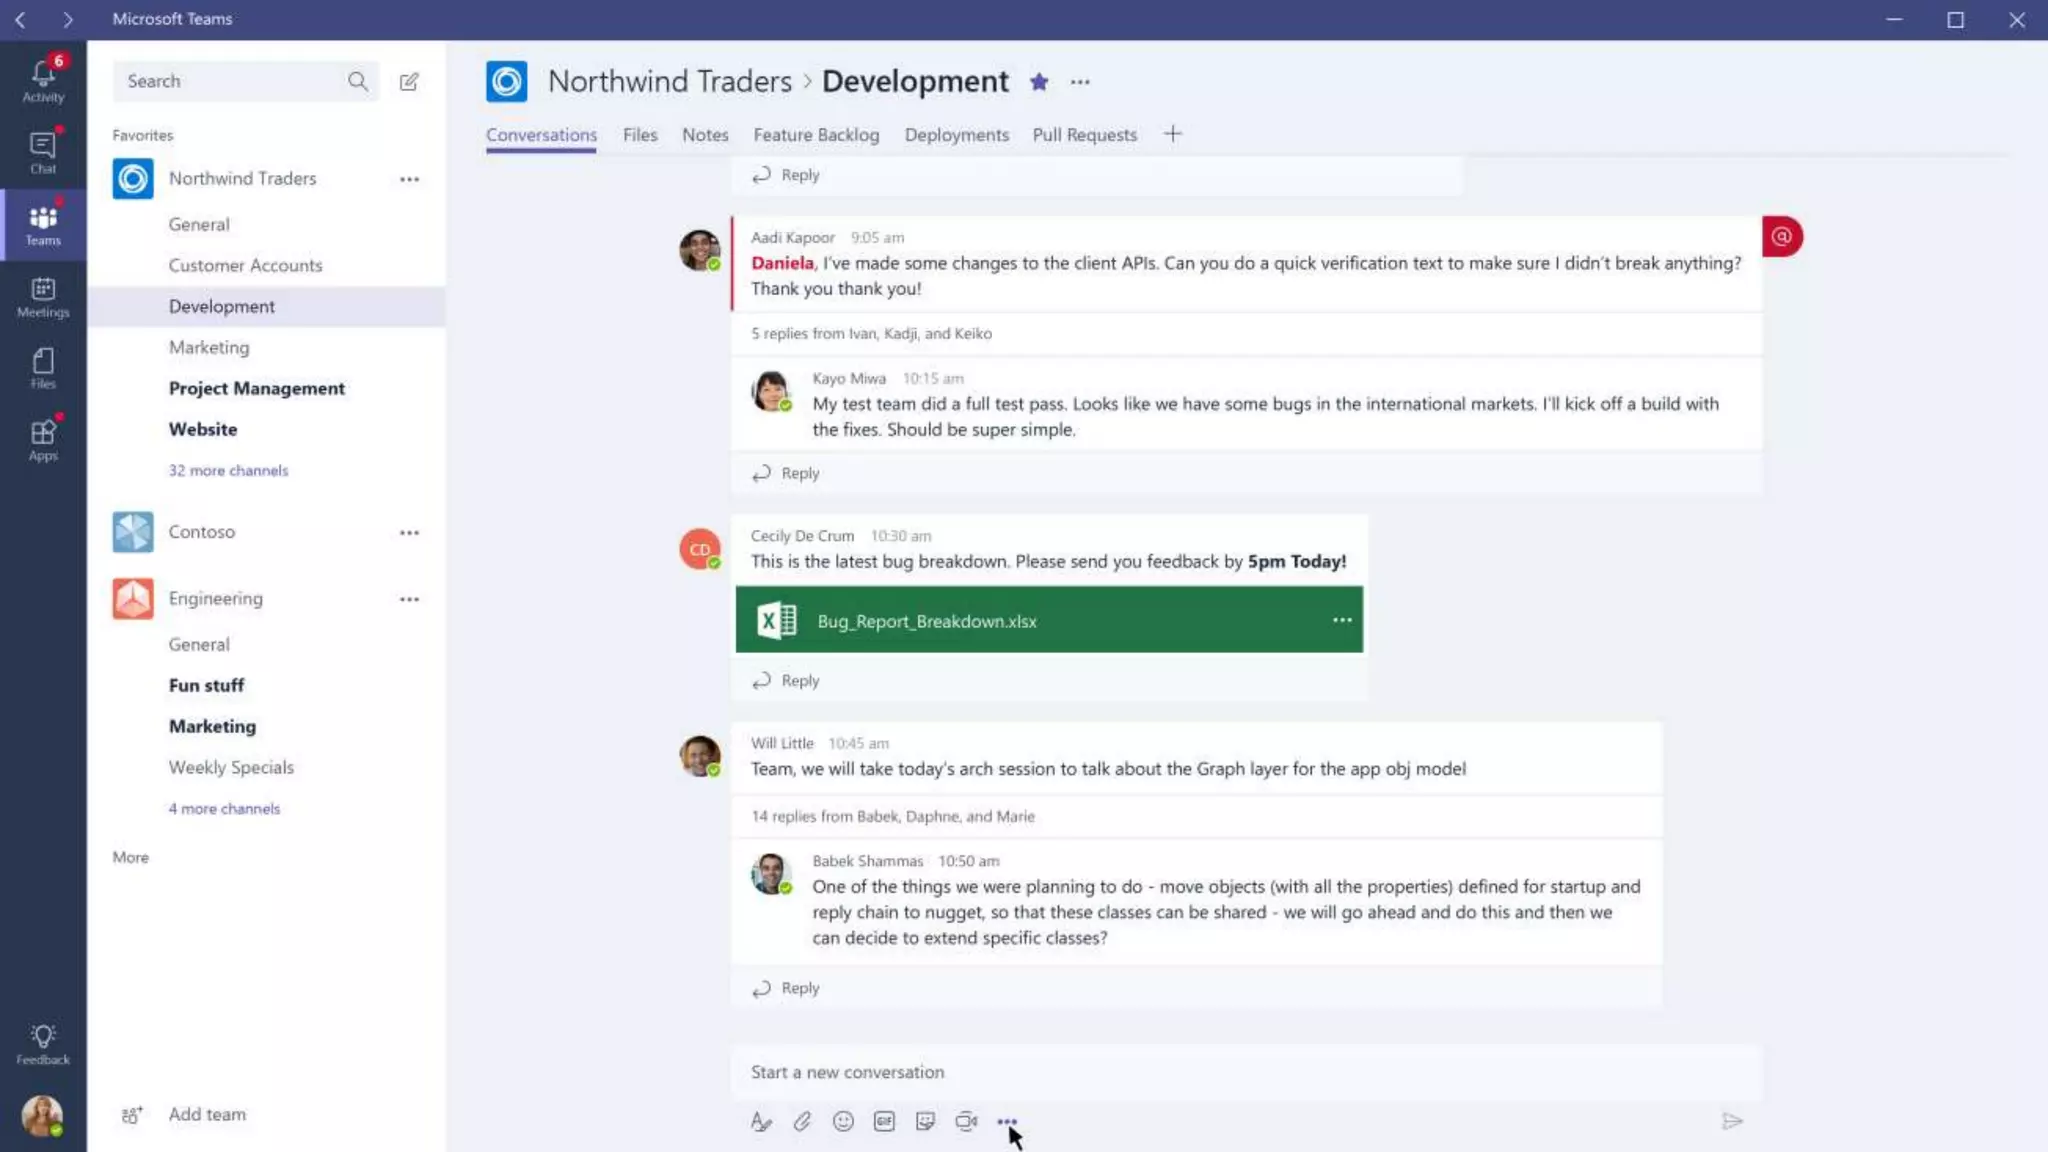
Task: Click the Meet now video icon
Action: click(966, 1121)
